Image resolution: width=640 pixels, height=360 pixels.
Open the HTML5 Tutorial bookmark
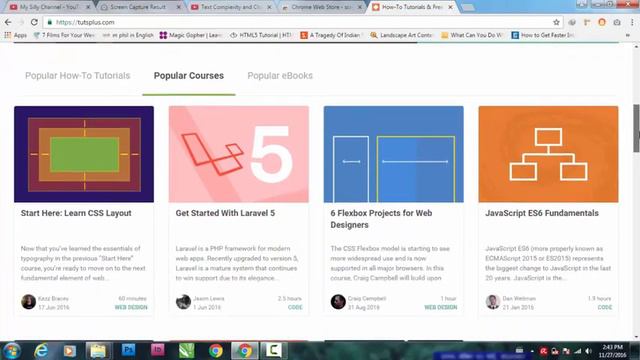(261, 35)
